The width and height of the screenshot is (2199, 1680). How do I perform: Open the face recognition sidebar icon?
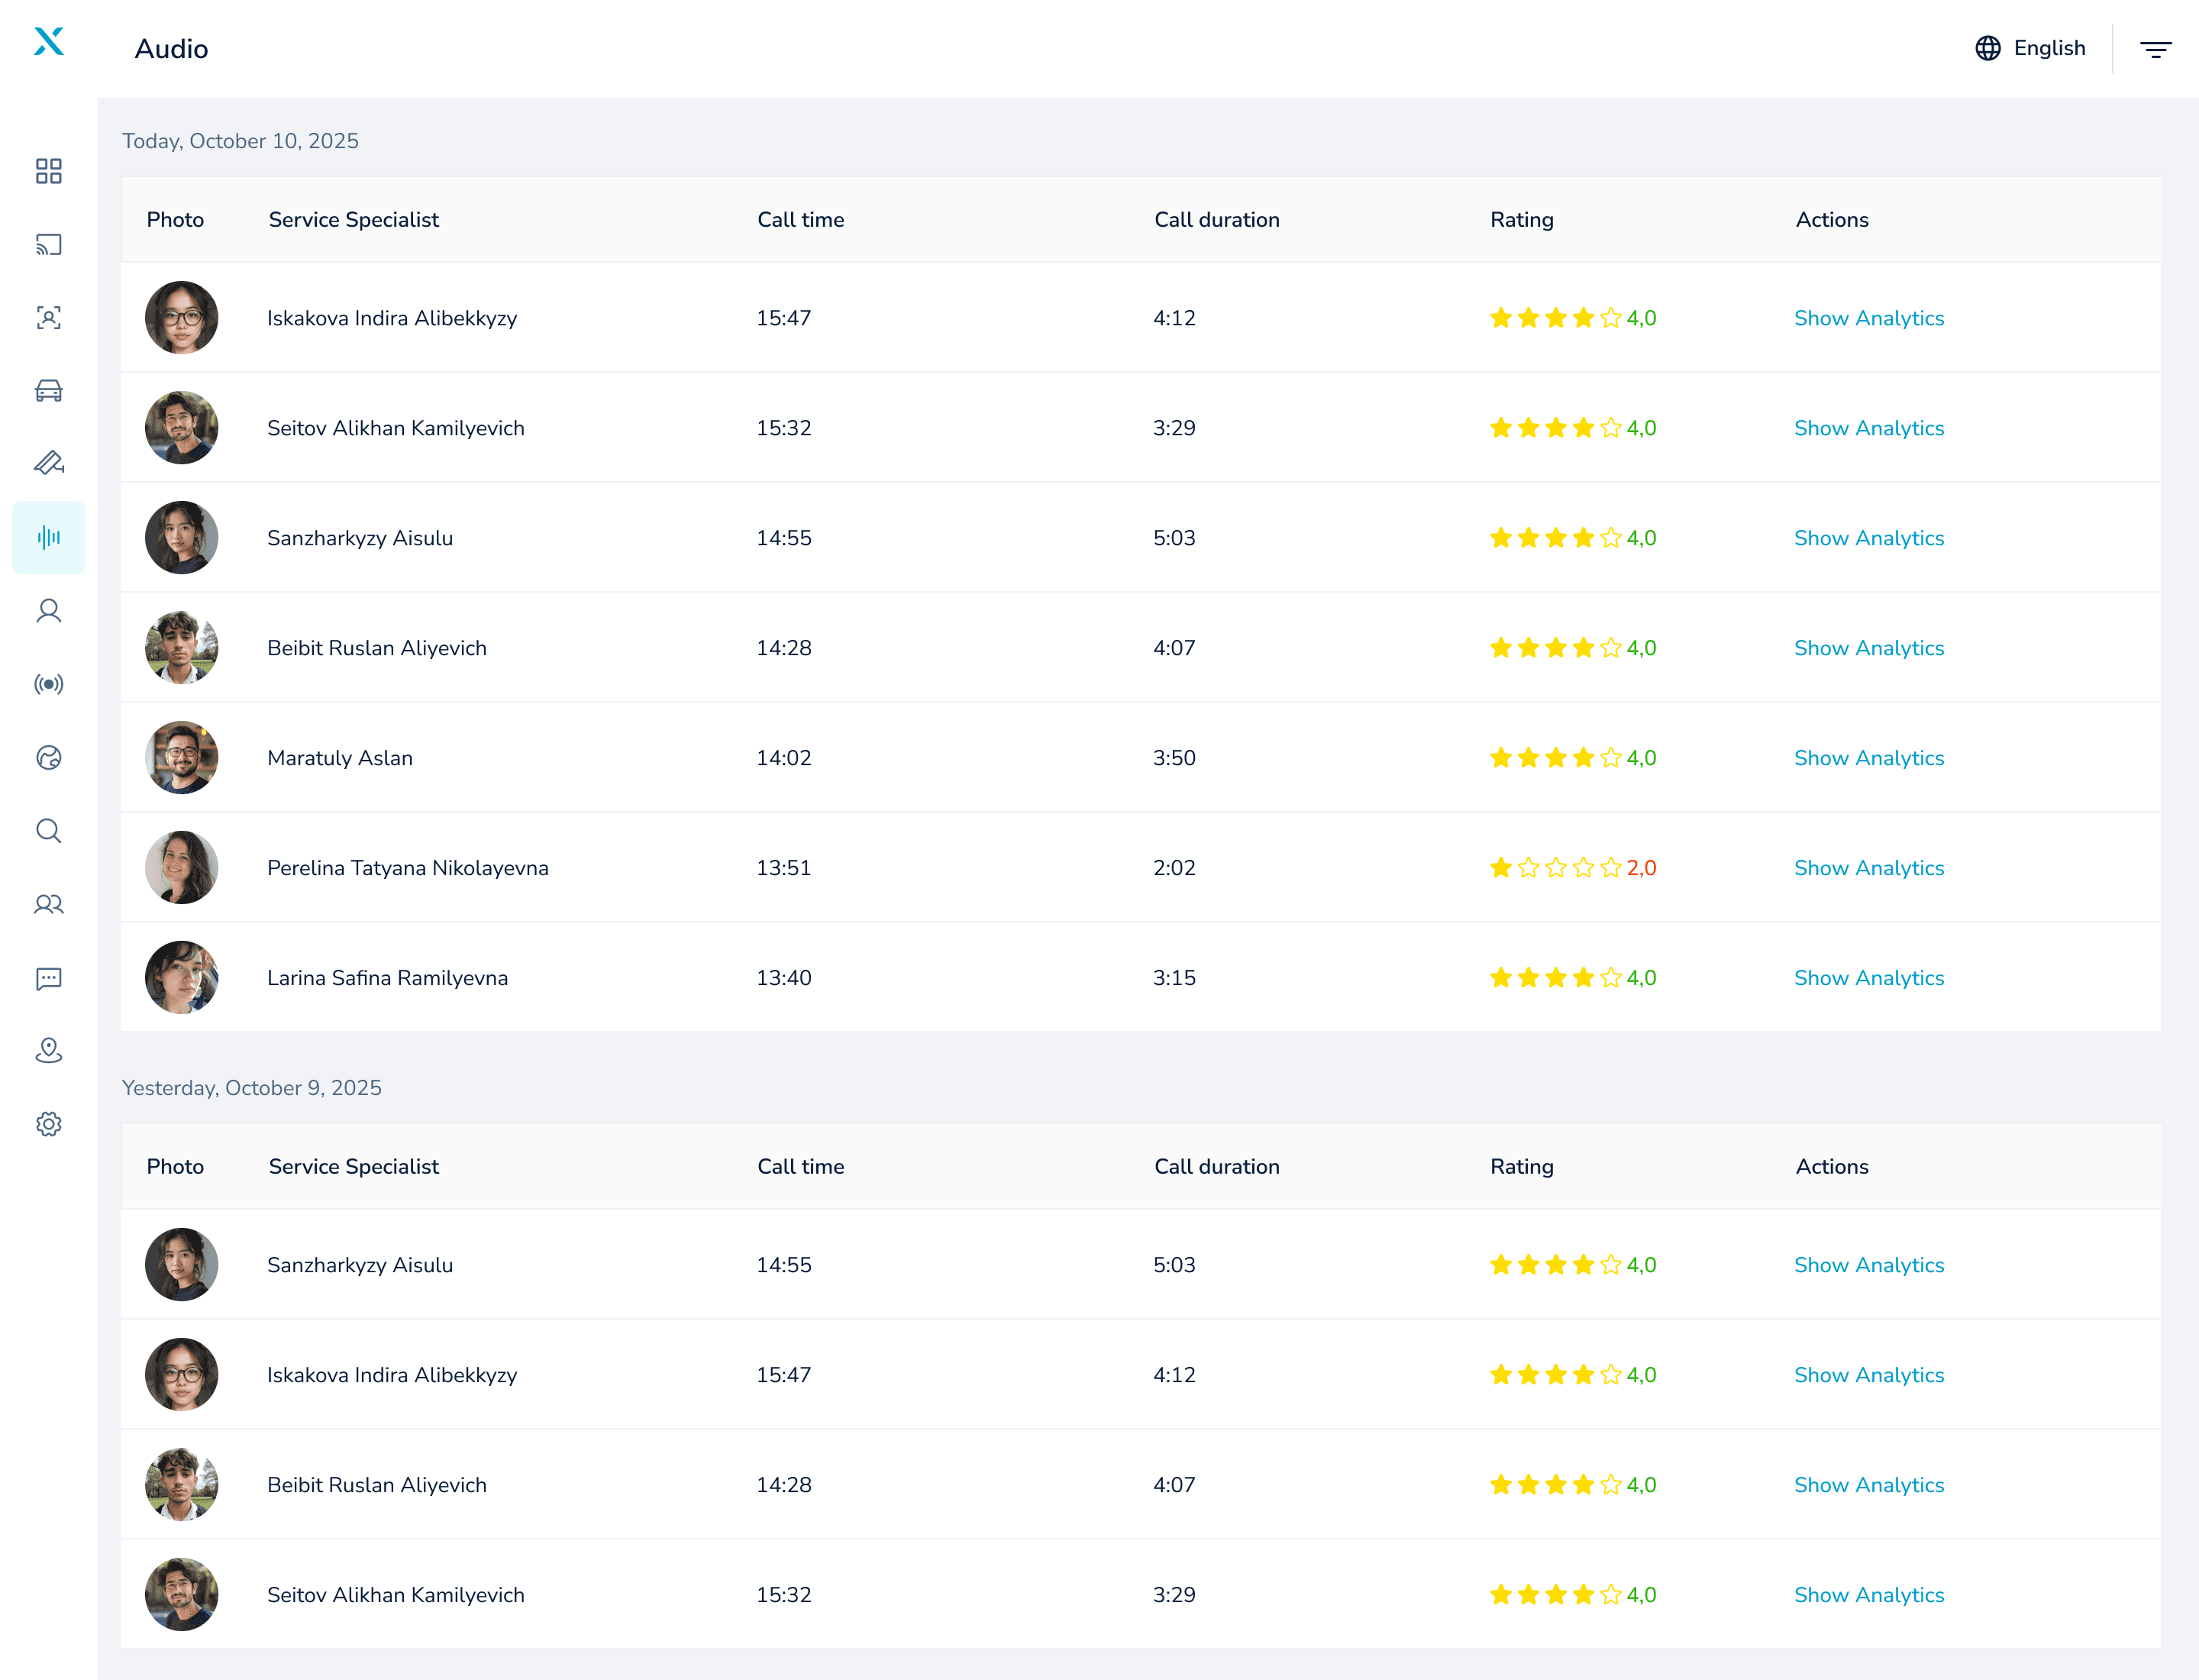(x=48, y=318)
